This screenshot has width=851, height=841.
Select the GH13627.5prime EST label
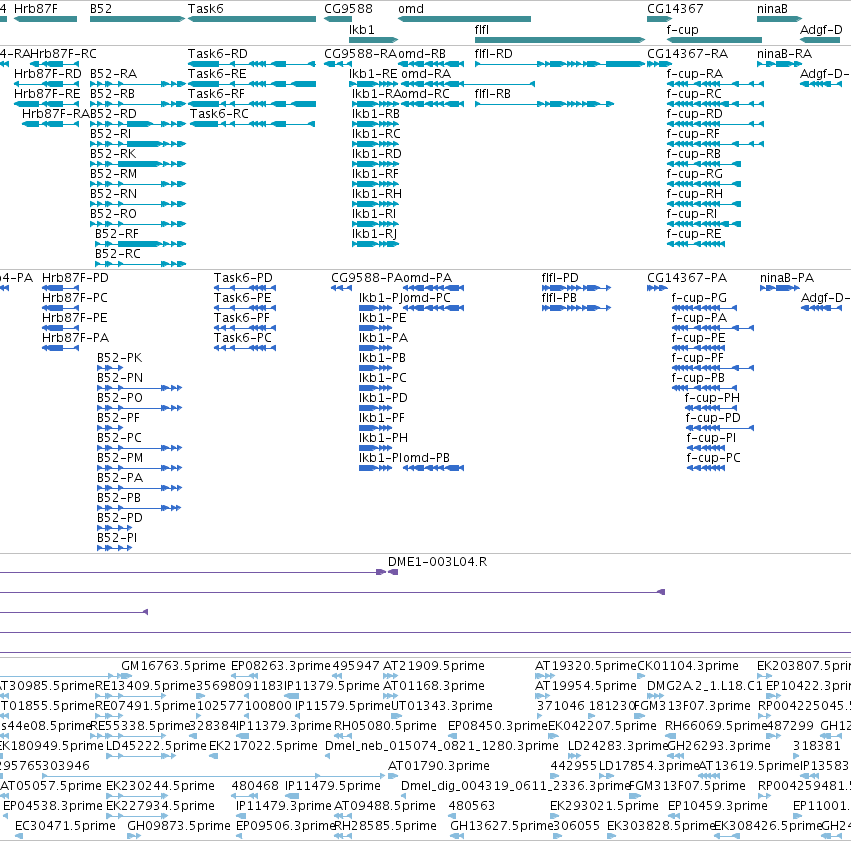502,826
